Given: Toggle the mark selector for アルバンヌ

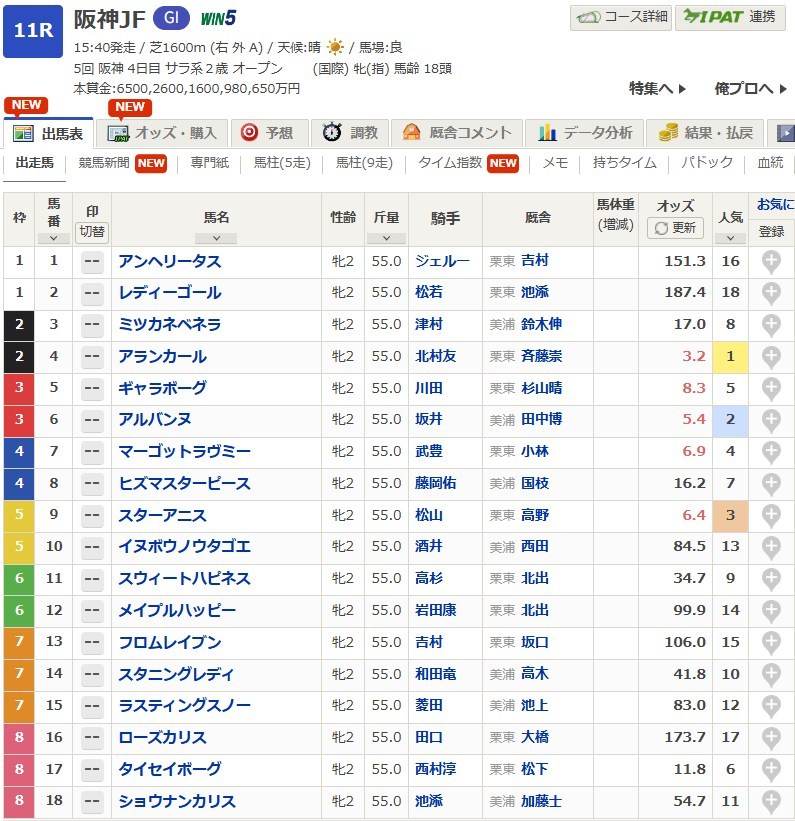Looking at the screenshot, I should point(92,420).
